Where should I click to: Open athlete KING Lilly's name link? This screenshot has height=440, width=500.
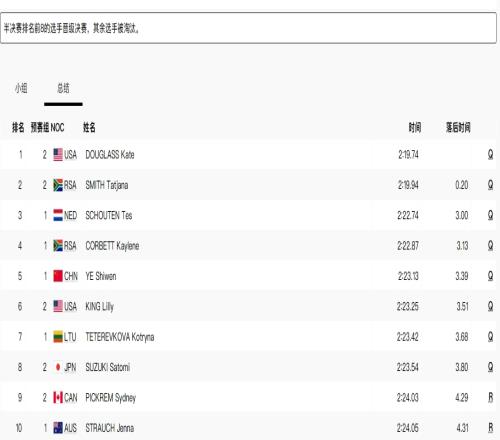point(100,306)
